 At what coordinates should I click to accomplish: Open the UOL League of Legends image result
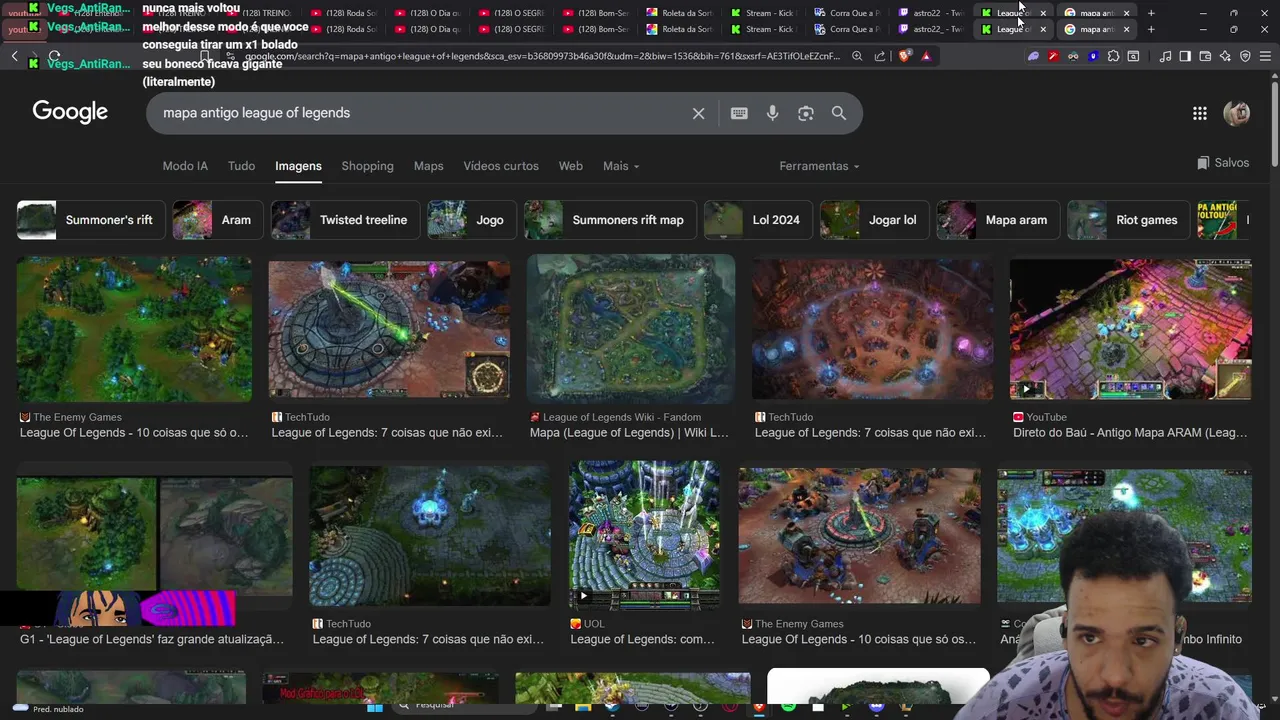coord(644,535)
